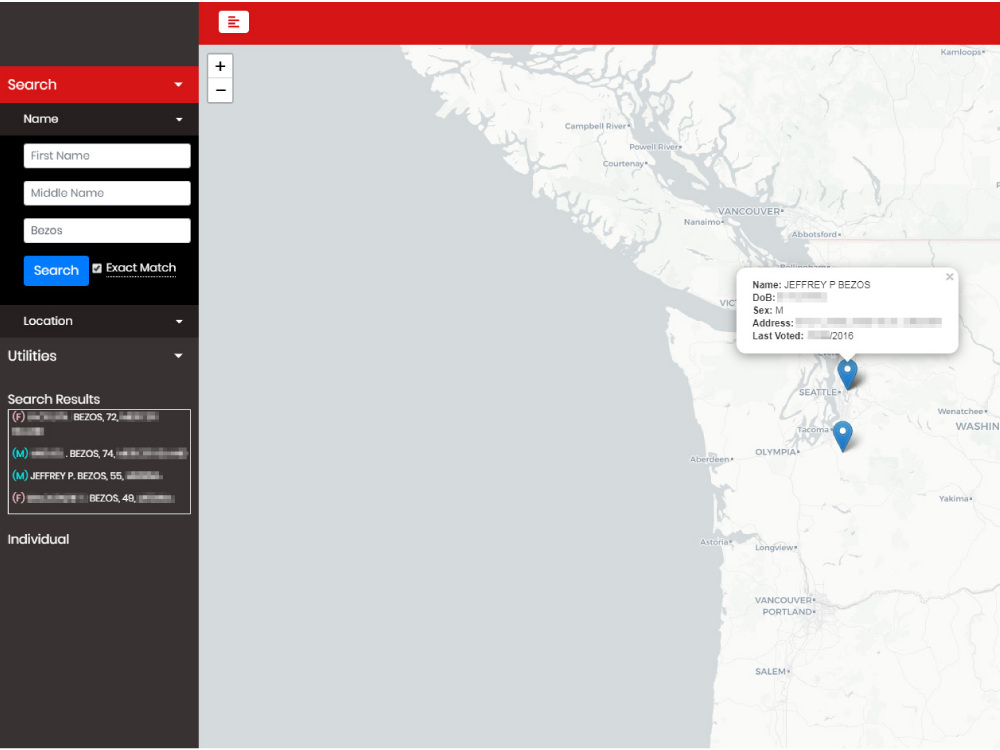Viewport: 1000px width, 750px height.
Task: Collapse the Search section arrow
Action: (179, 85)
